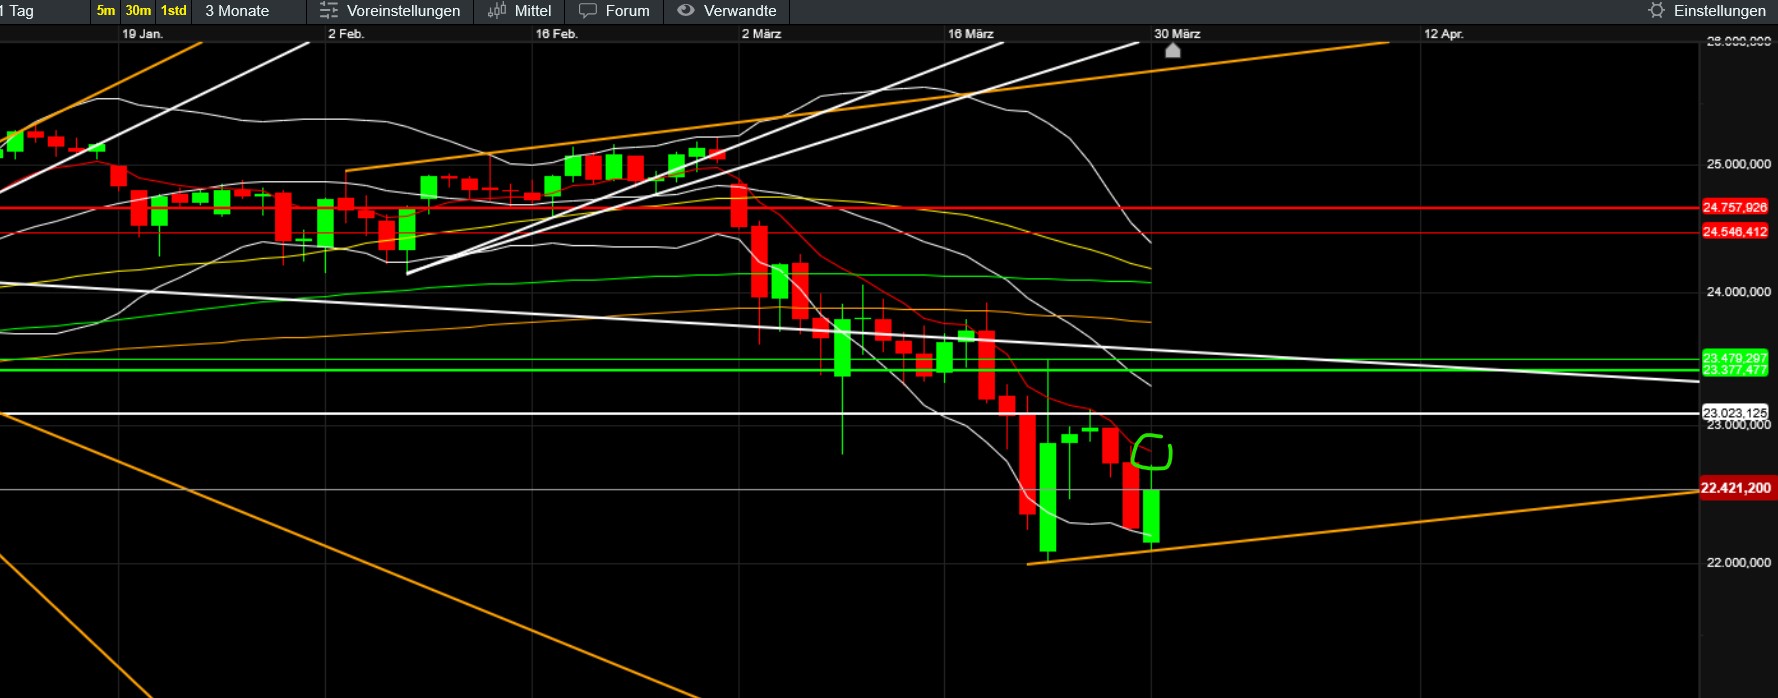
Task: Click the house-shaped marker under 30 März
Action: pyautogui.click(x=1173, y=50)
